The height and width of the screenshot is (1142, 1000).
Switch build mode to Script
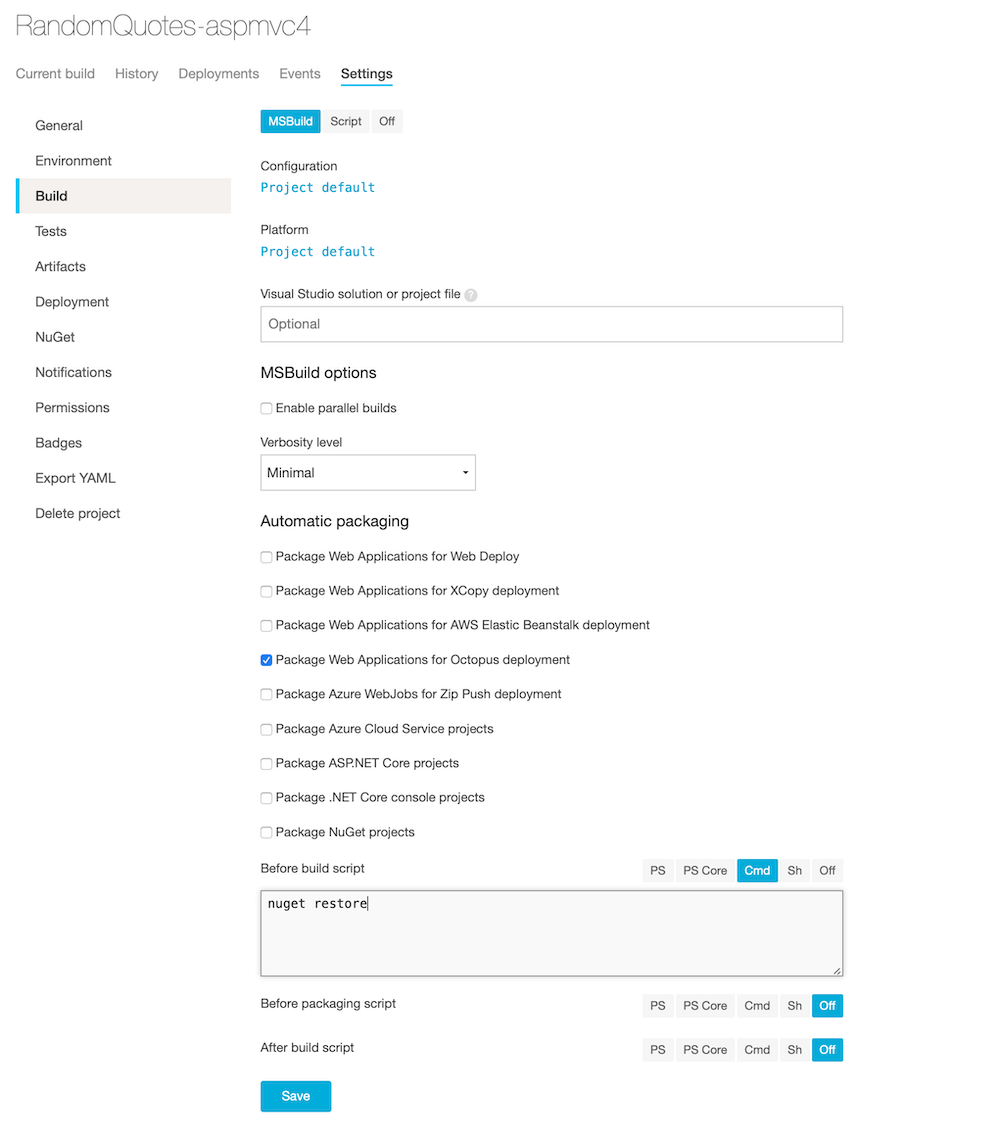click(x=345, y=120)
